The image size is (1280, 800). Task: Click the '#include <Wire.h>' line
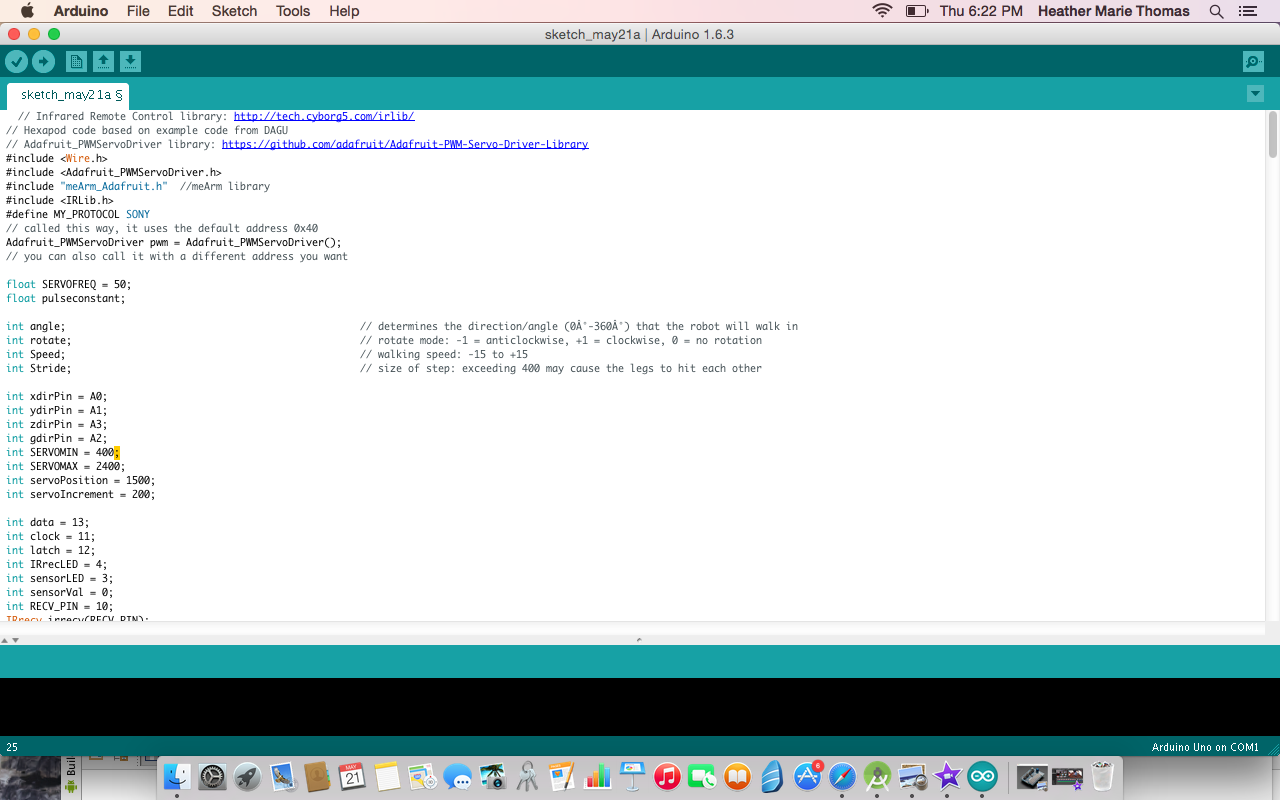56,158
